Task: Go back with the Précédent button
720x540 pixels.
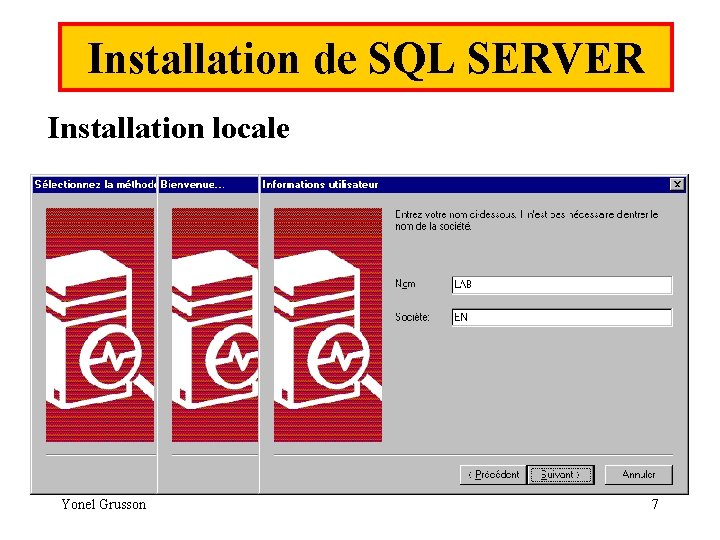Action: click(x=493, y=474)
